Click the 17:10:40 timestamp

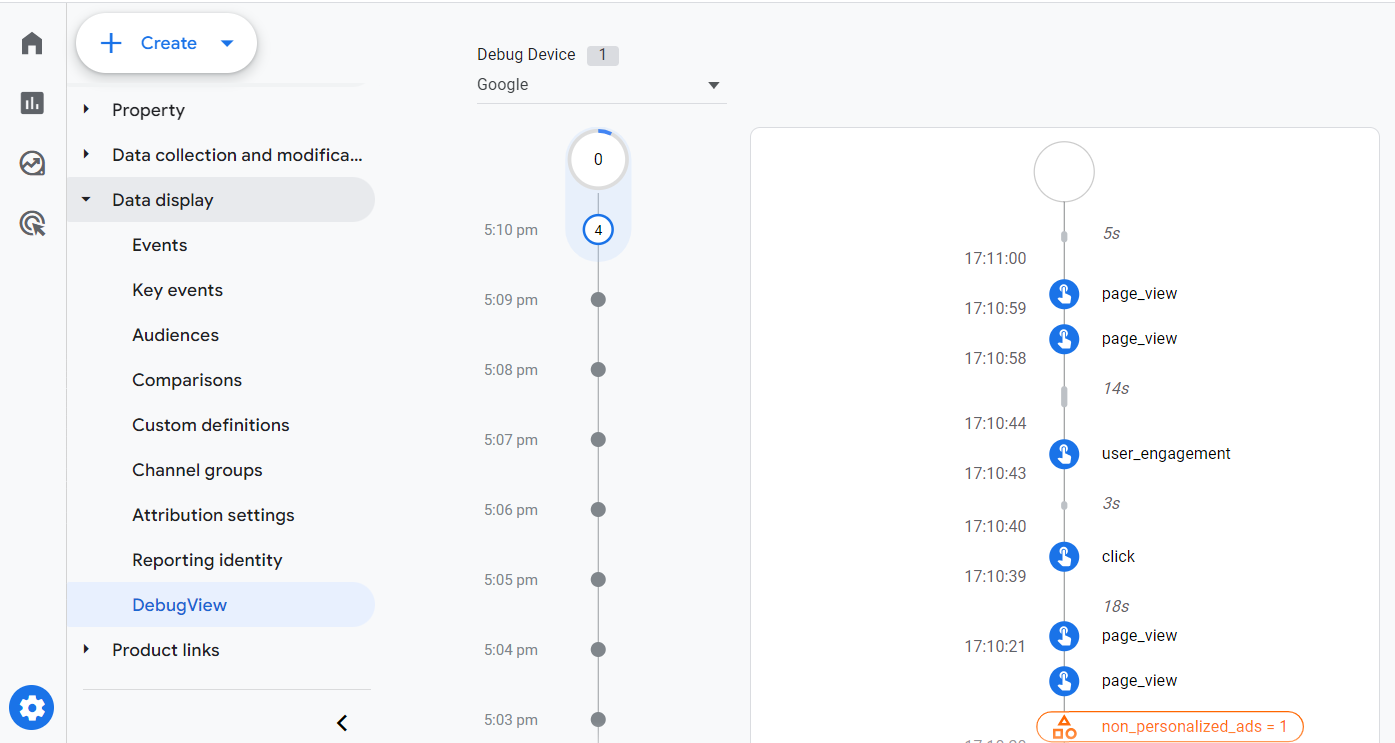point(995,527)
